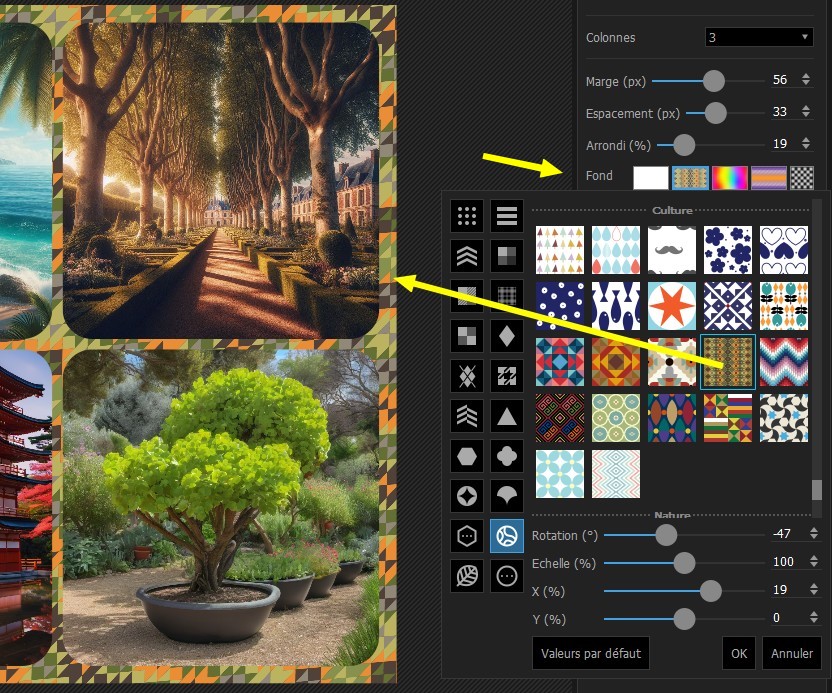832x693 pixels.
Task: Adjust the Y (%) value stepper
Action: pos(814,617)
